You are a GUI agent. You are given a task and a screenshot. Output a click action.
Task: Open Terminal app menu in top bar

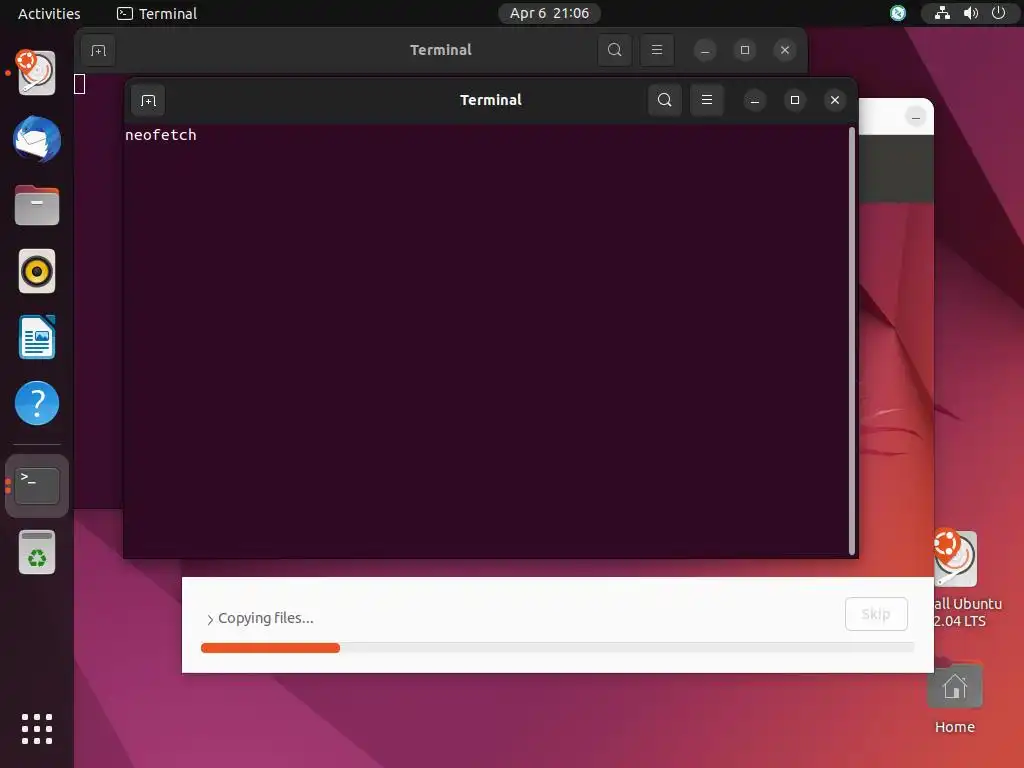[157, 13]
